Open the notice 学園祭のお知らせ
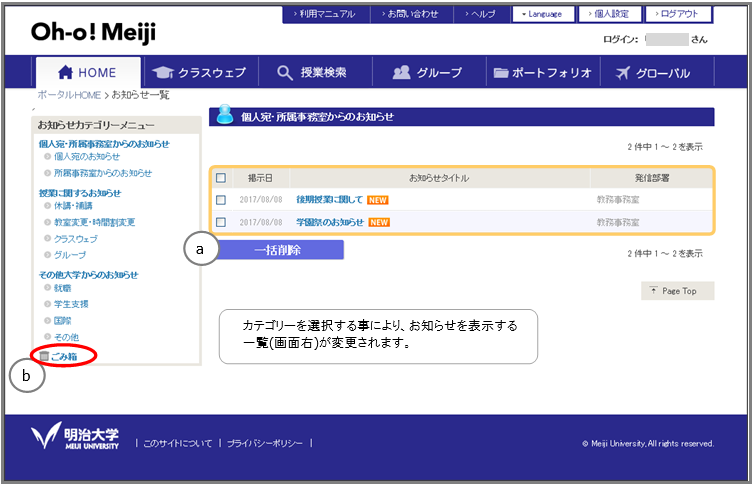 (x=330, y=222)
